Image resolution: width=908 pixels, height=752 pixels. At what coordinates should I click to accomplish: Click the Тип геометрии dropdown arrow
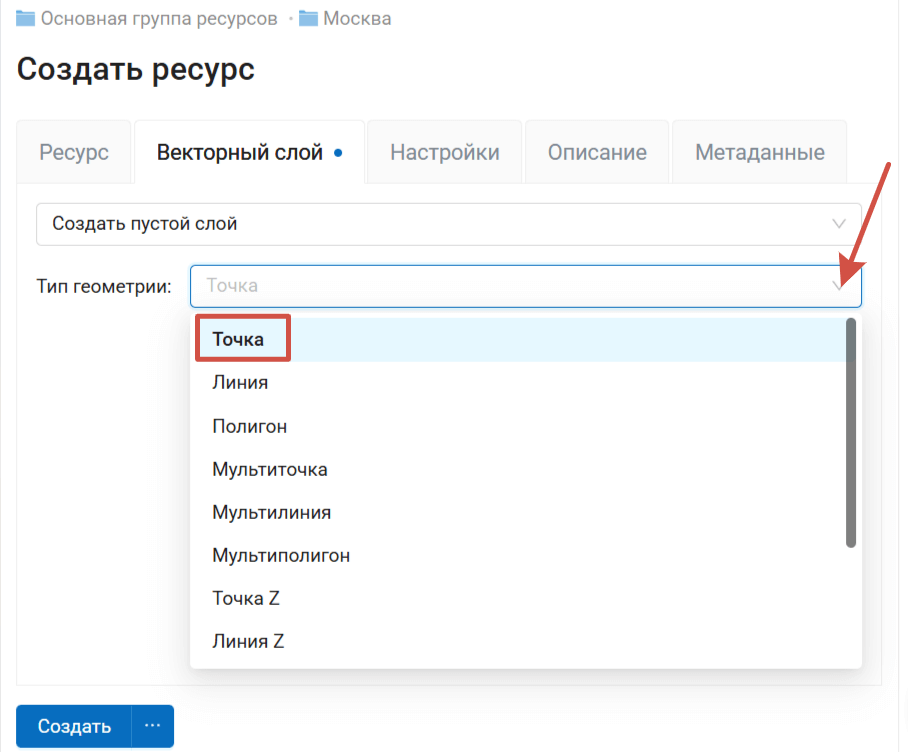[x=839, y=286]
